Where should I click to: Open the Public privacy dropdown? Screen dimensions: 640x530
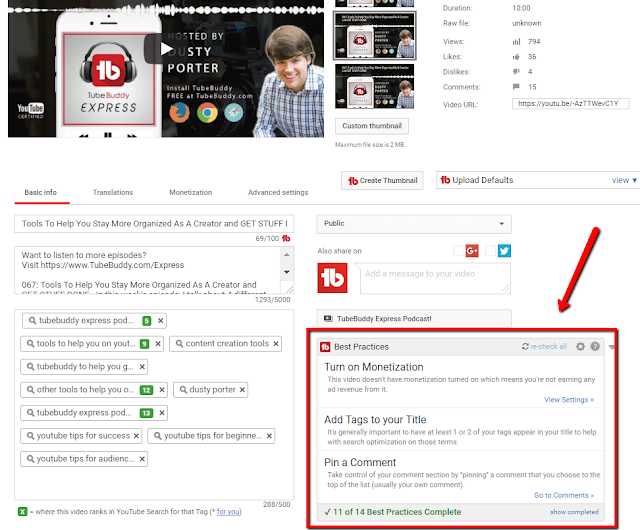pyautogui.click(x=414, y=224)
